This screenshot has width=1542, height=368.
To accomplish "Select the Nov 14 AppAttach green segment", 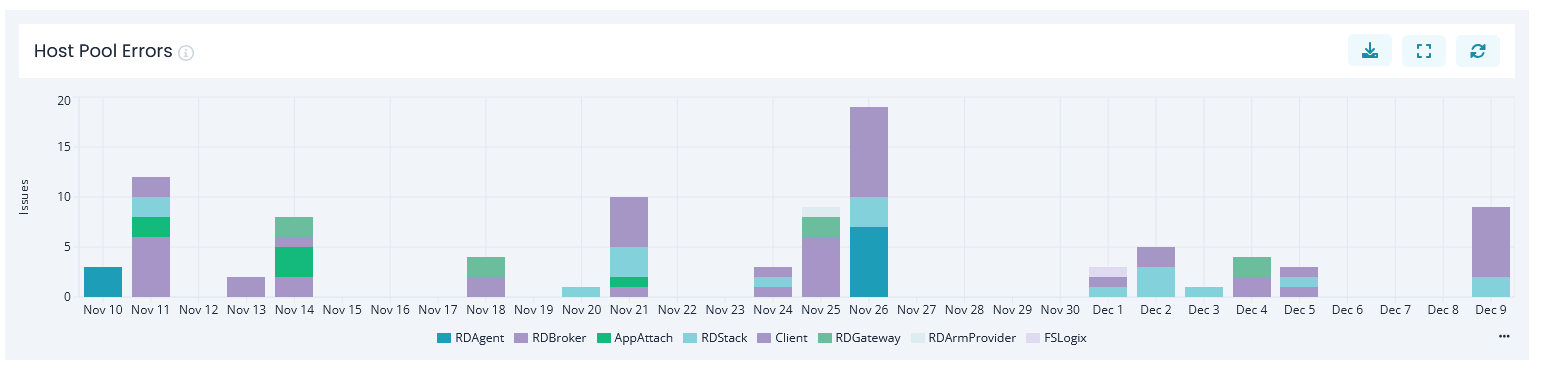I will 294,262.
